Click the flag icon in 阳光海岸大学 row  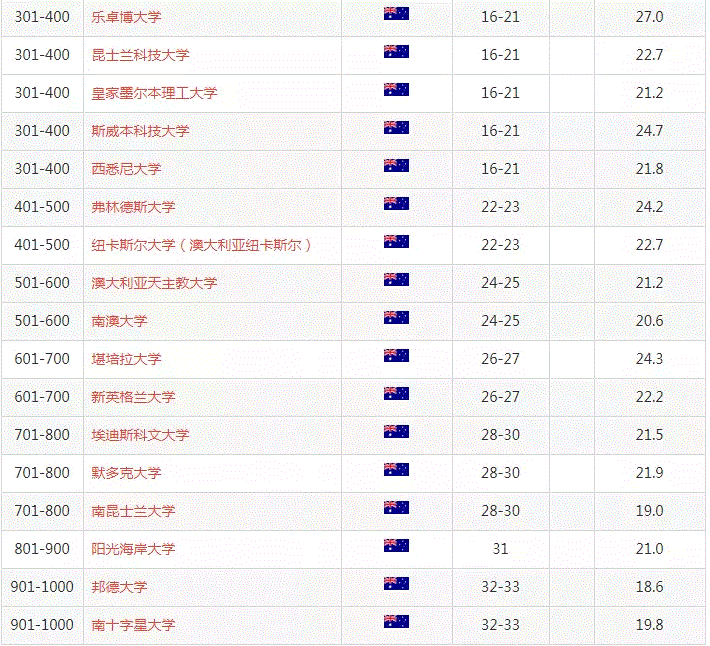click(x=396, y=546)
